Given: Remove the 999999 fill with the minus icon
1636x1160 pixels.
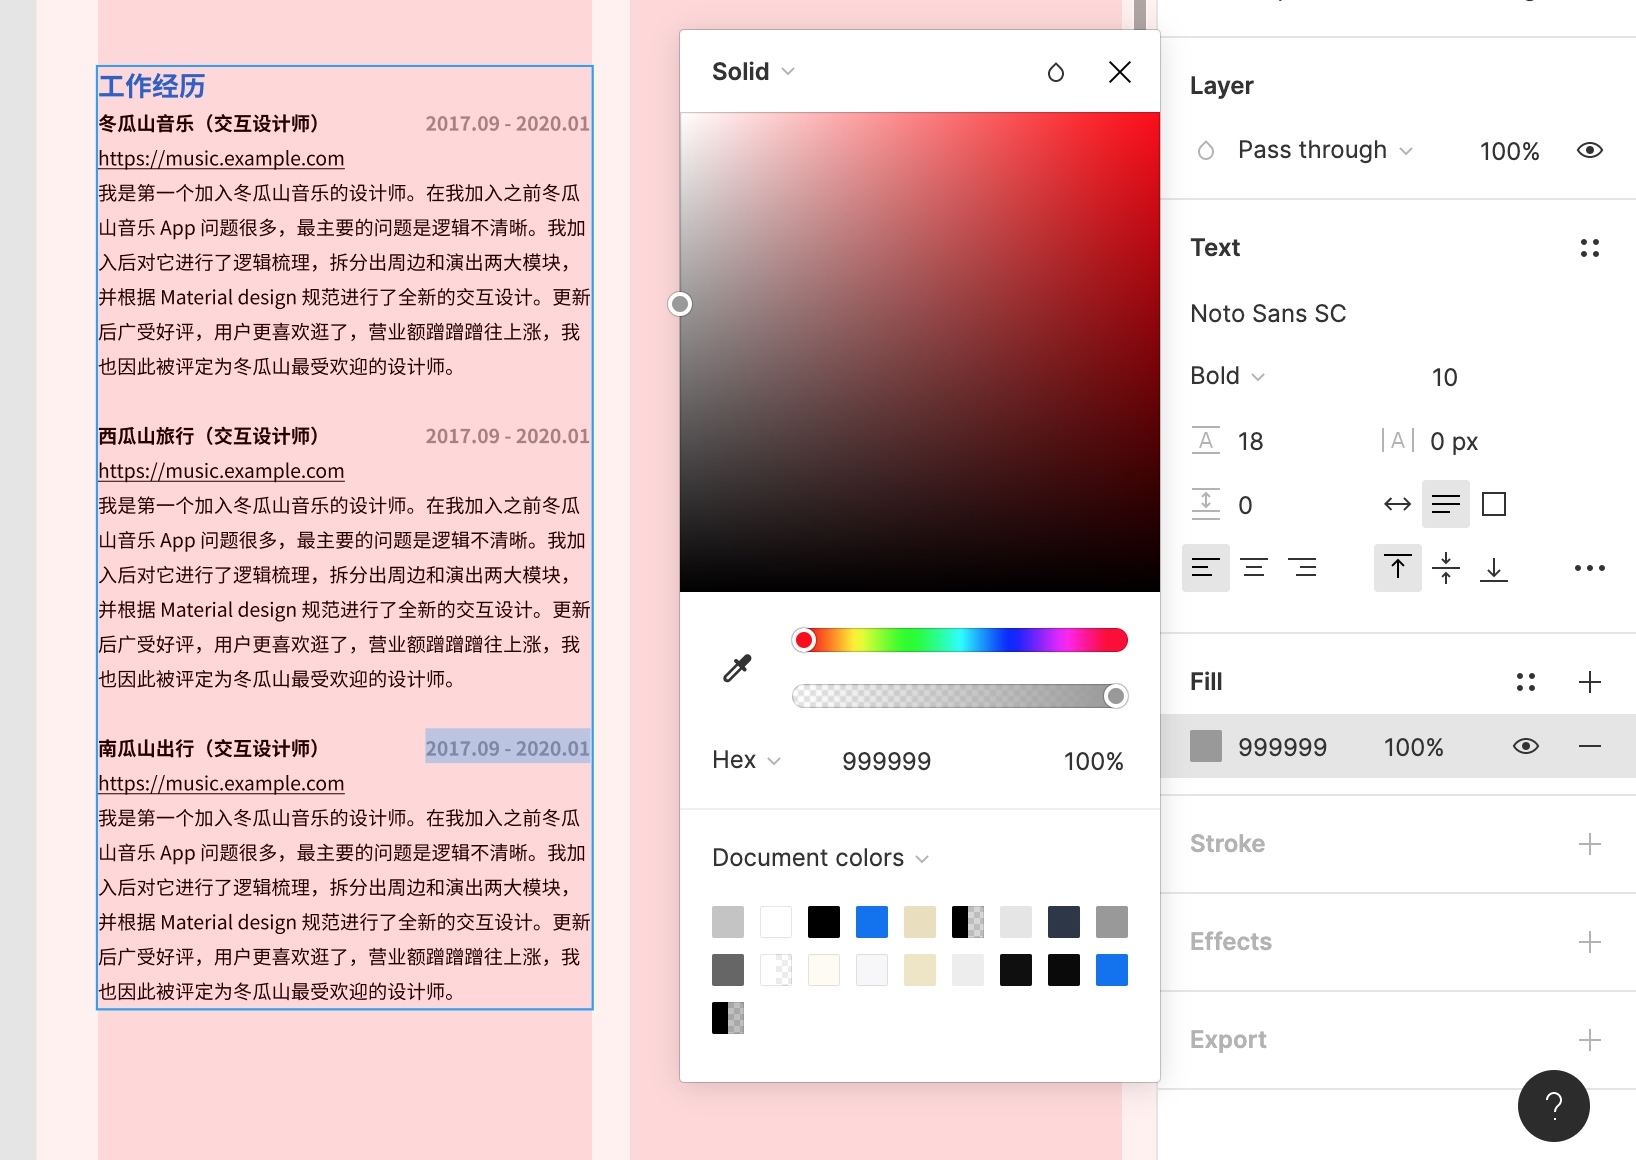Looking at the screenshot, I should (1592, 746).
